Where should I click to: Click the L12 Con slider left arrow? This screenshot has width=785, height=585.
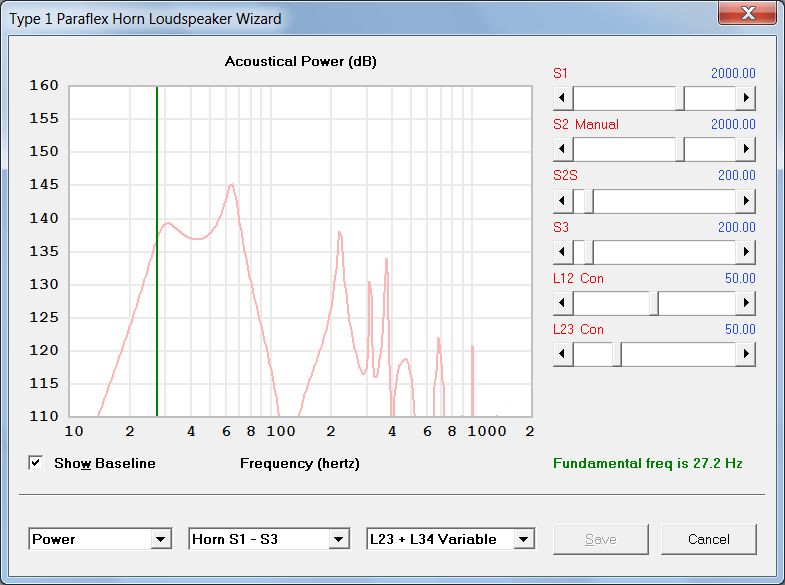pos(563,303)
